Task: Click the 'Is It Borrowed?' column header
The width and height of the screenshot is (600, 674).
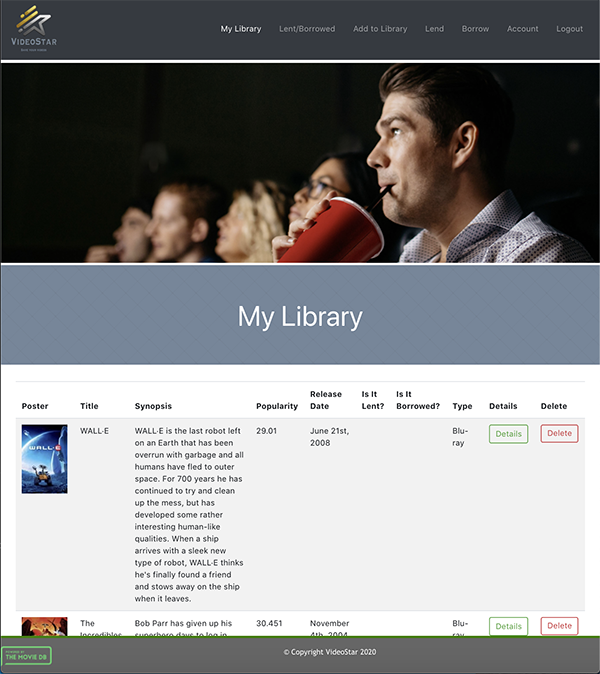Action: pos(418,400)
